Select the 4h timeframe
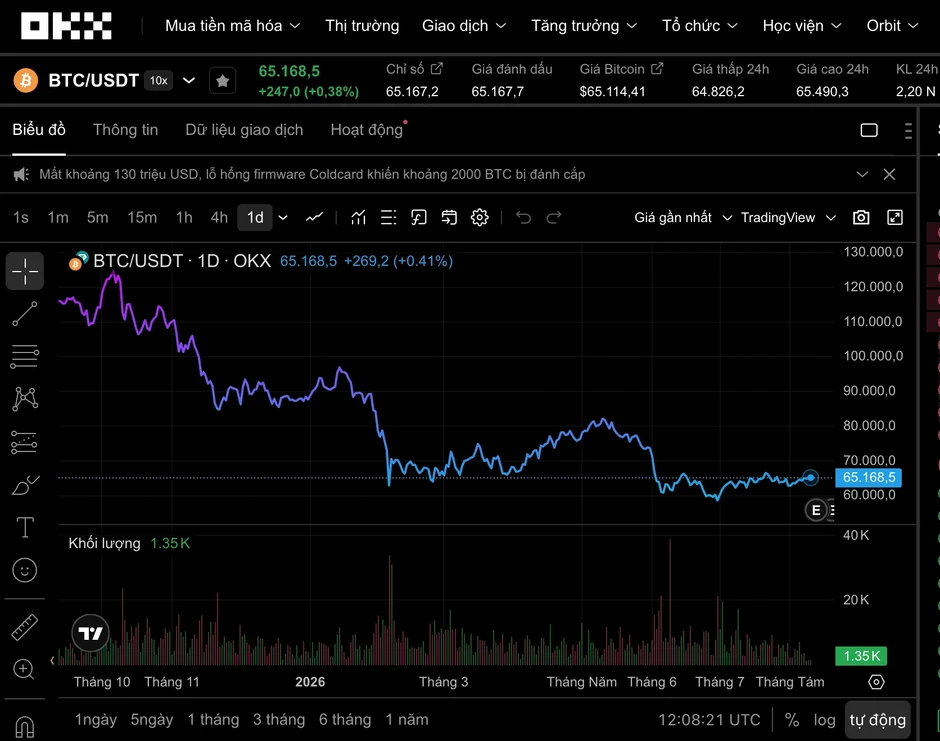Screen dimensions: 940x741 tap(219, 218)
